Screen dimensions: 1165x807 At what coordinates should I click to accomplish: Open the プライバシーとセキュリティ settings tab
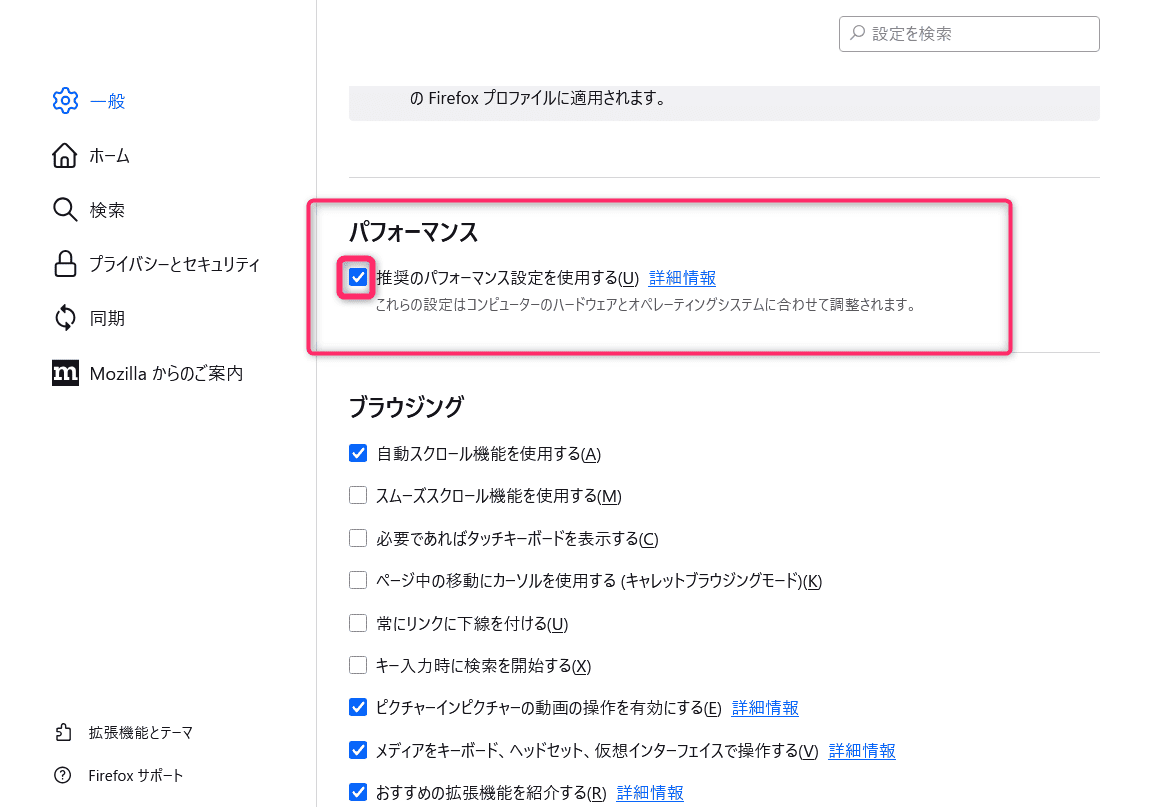point(174,264)
